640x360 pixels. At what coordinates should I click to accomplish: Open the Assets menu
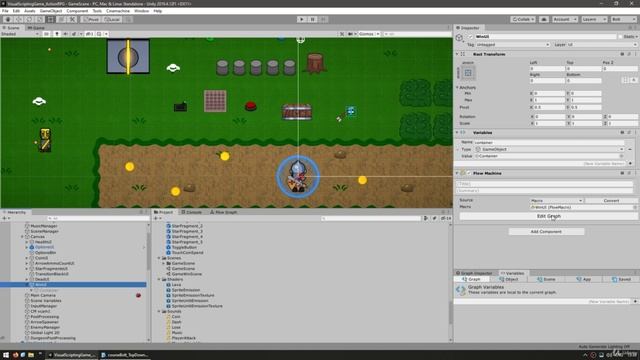tap(30, 11)
